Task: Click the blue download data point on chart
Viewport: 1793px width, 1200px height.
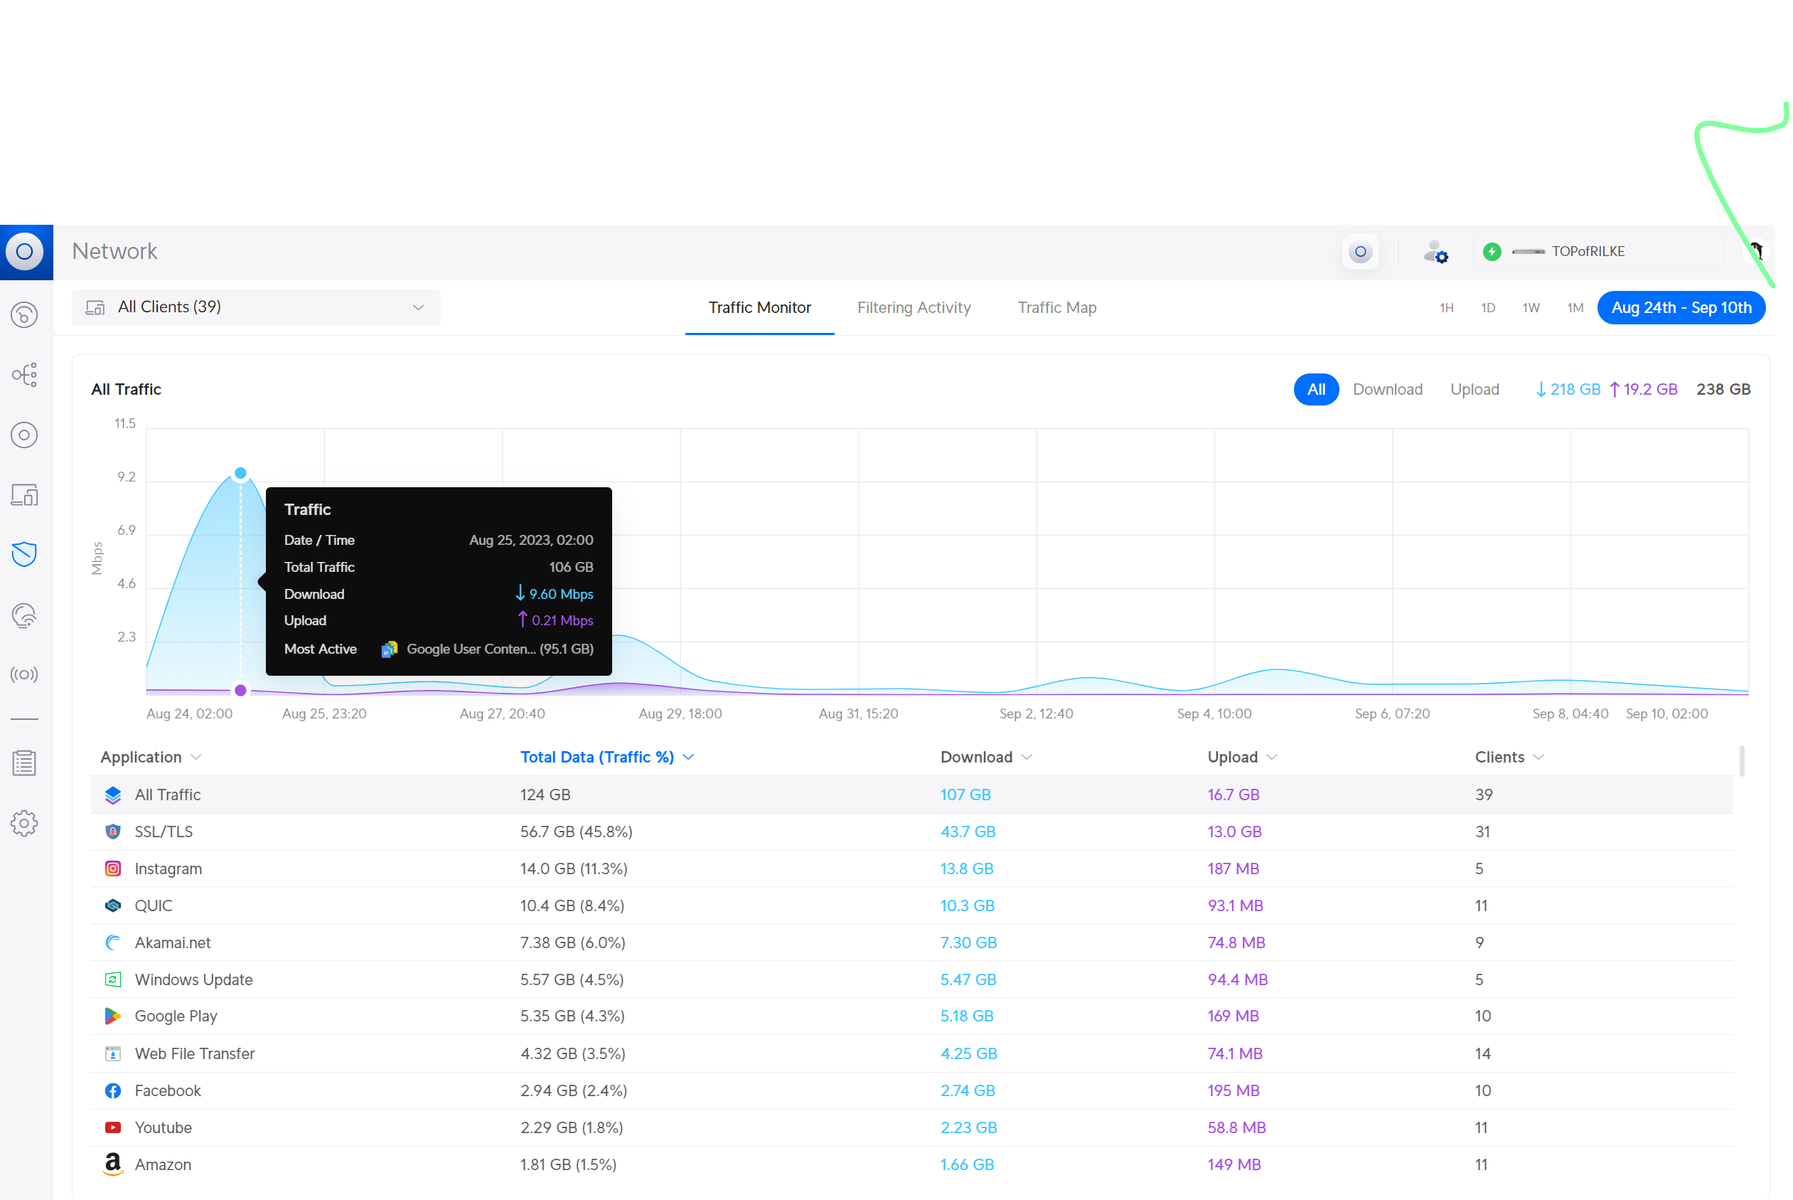Action: click(241, 473)
